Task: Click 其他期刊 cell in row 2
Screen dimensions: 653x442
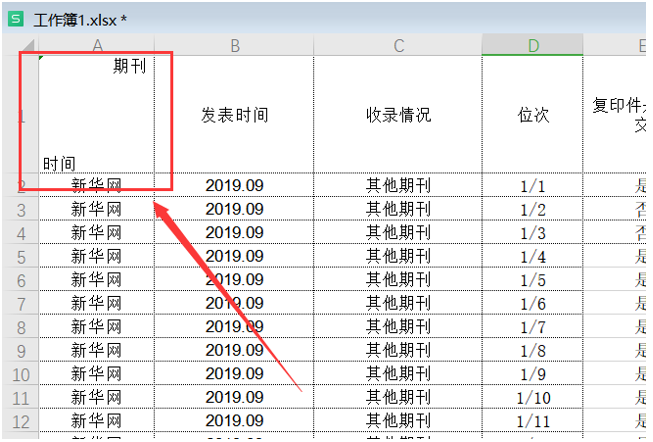Action: 398,185
